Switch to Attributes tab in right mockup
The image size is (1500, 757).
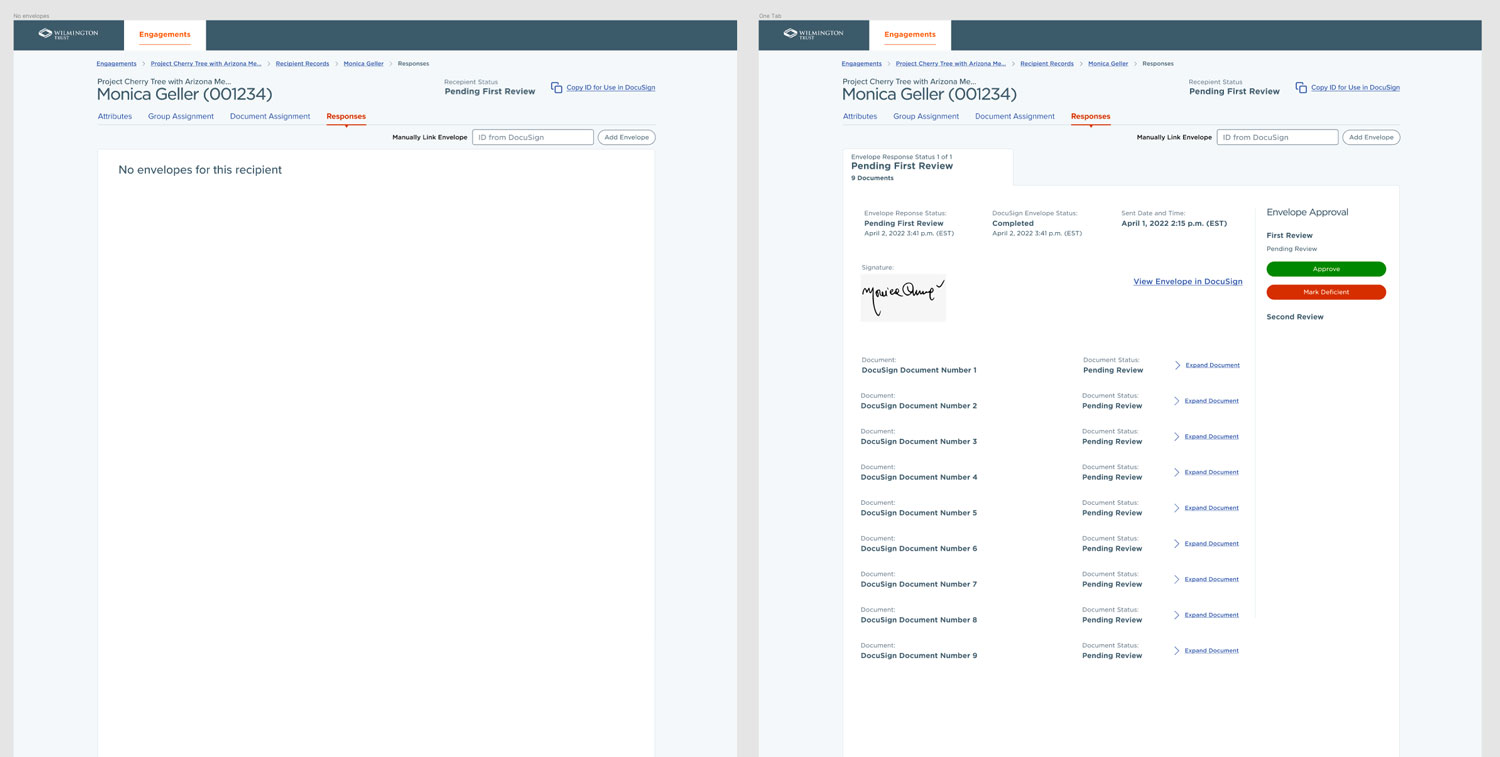click(860, 116)
